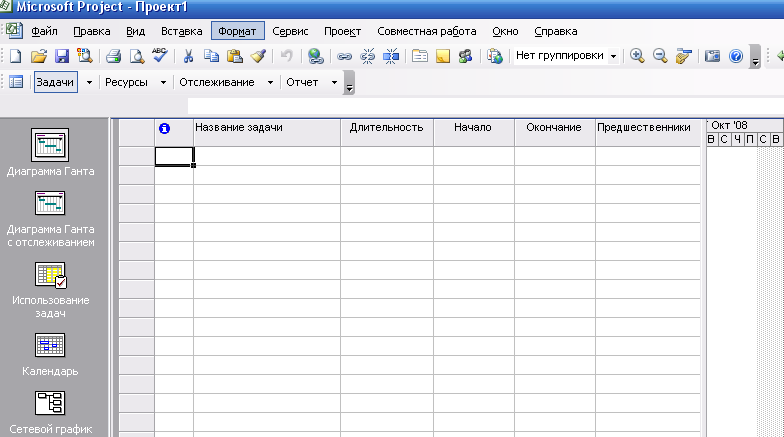The width and height of the screenshot is (784, 437).
Task: Open the Формат menu
Action: (x=238, y=31)
